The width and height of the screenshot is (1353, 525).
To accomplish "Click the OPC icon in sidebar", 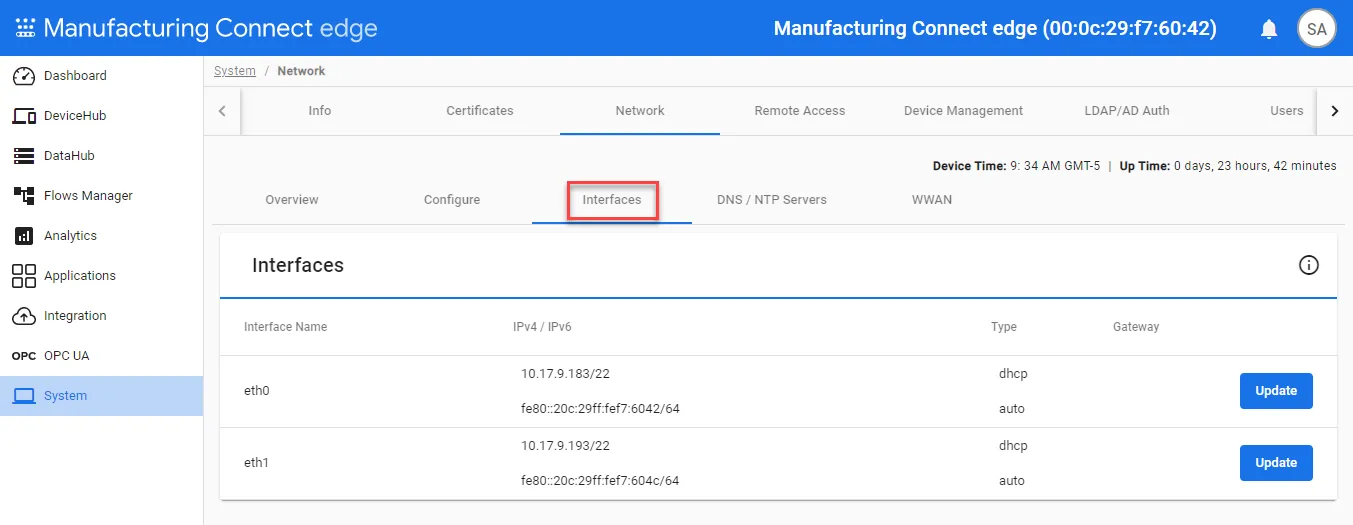I will pos(24,356).
